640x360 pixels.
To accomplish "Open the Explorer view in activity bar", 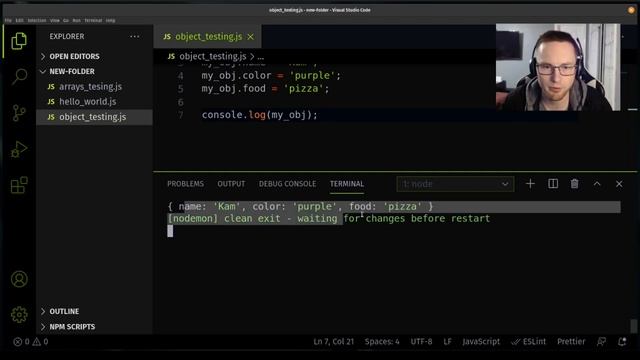I will click(19, 41).
